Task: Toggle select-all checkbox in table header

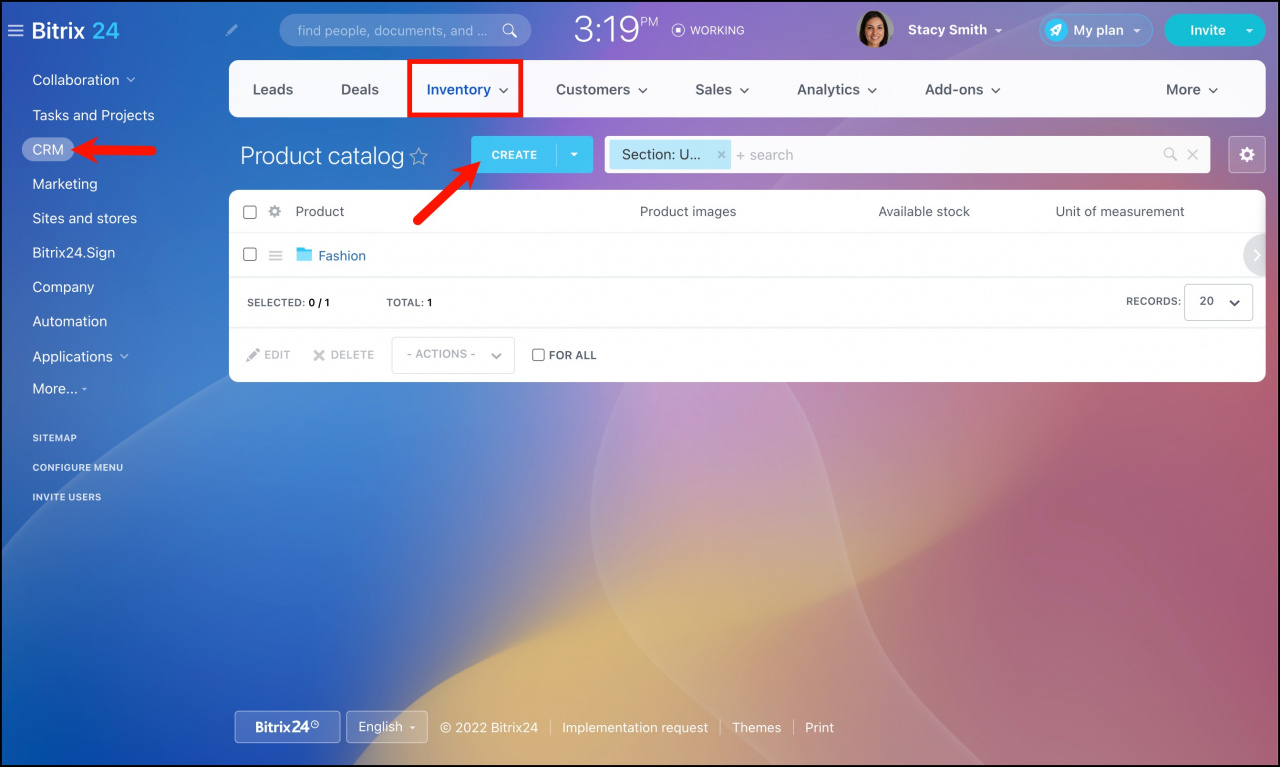Action: 250,212
